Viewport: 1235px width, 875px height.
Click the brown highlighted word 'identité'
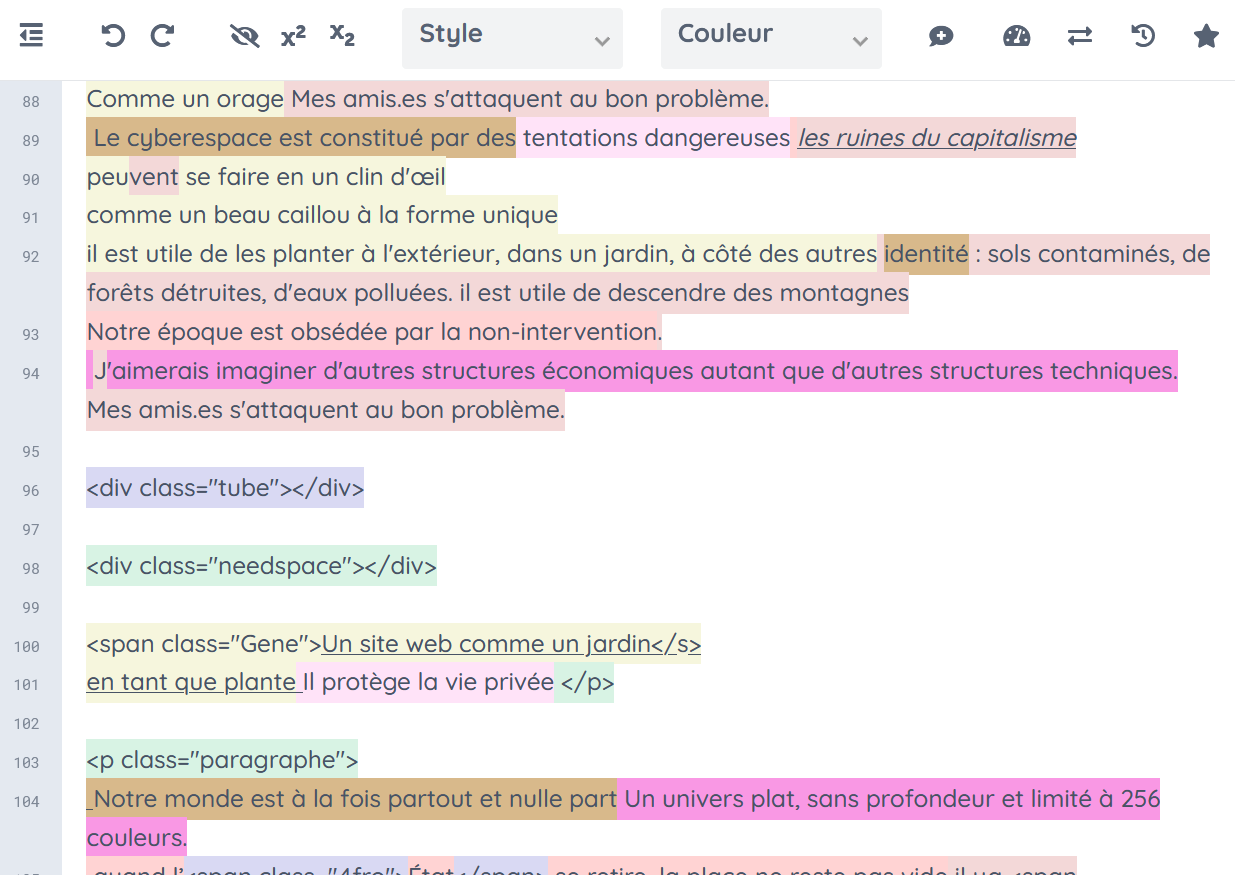coord(925,254)
